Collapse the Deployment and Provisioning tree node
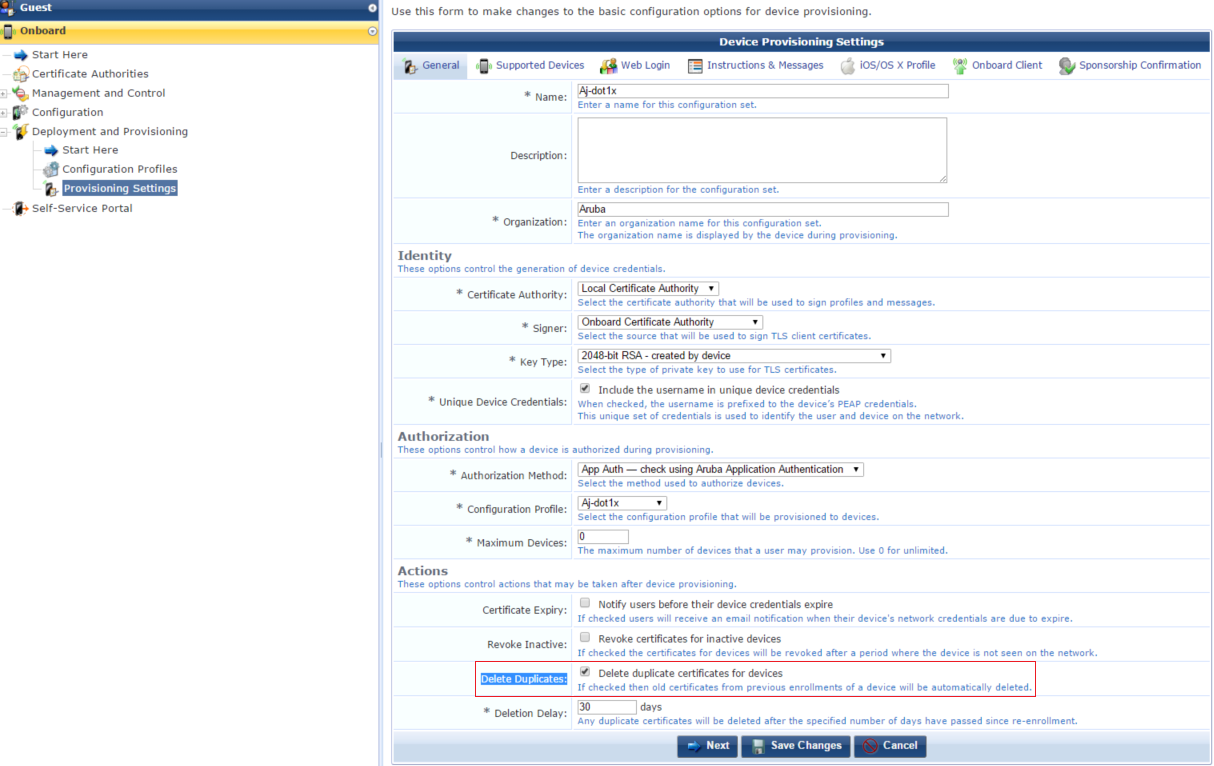This screenshot has width=1214, height=766. tap(4, 131)
